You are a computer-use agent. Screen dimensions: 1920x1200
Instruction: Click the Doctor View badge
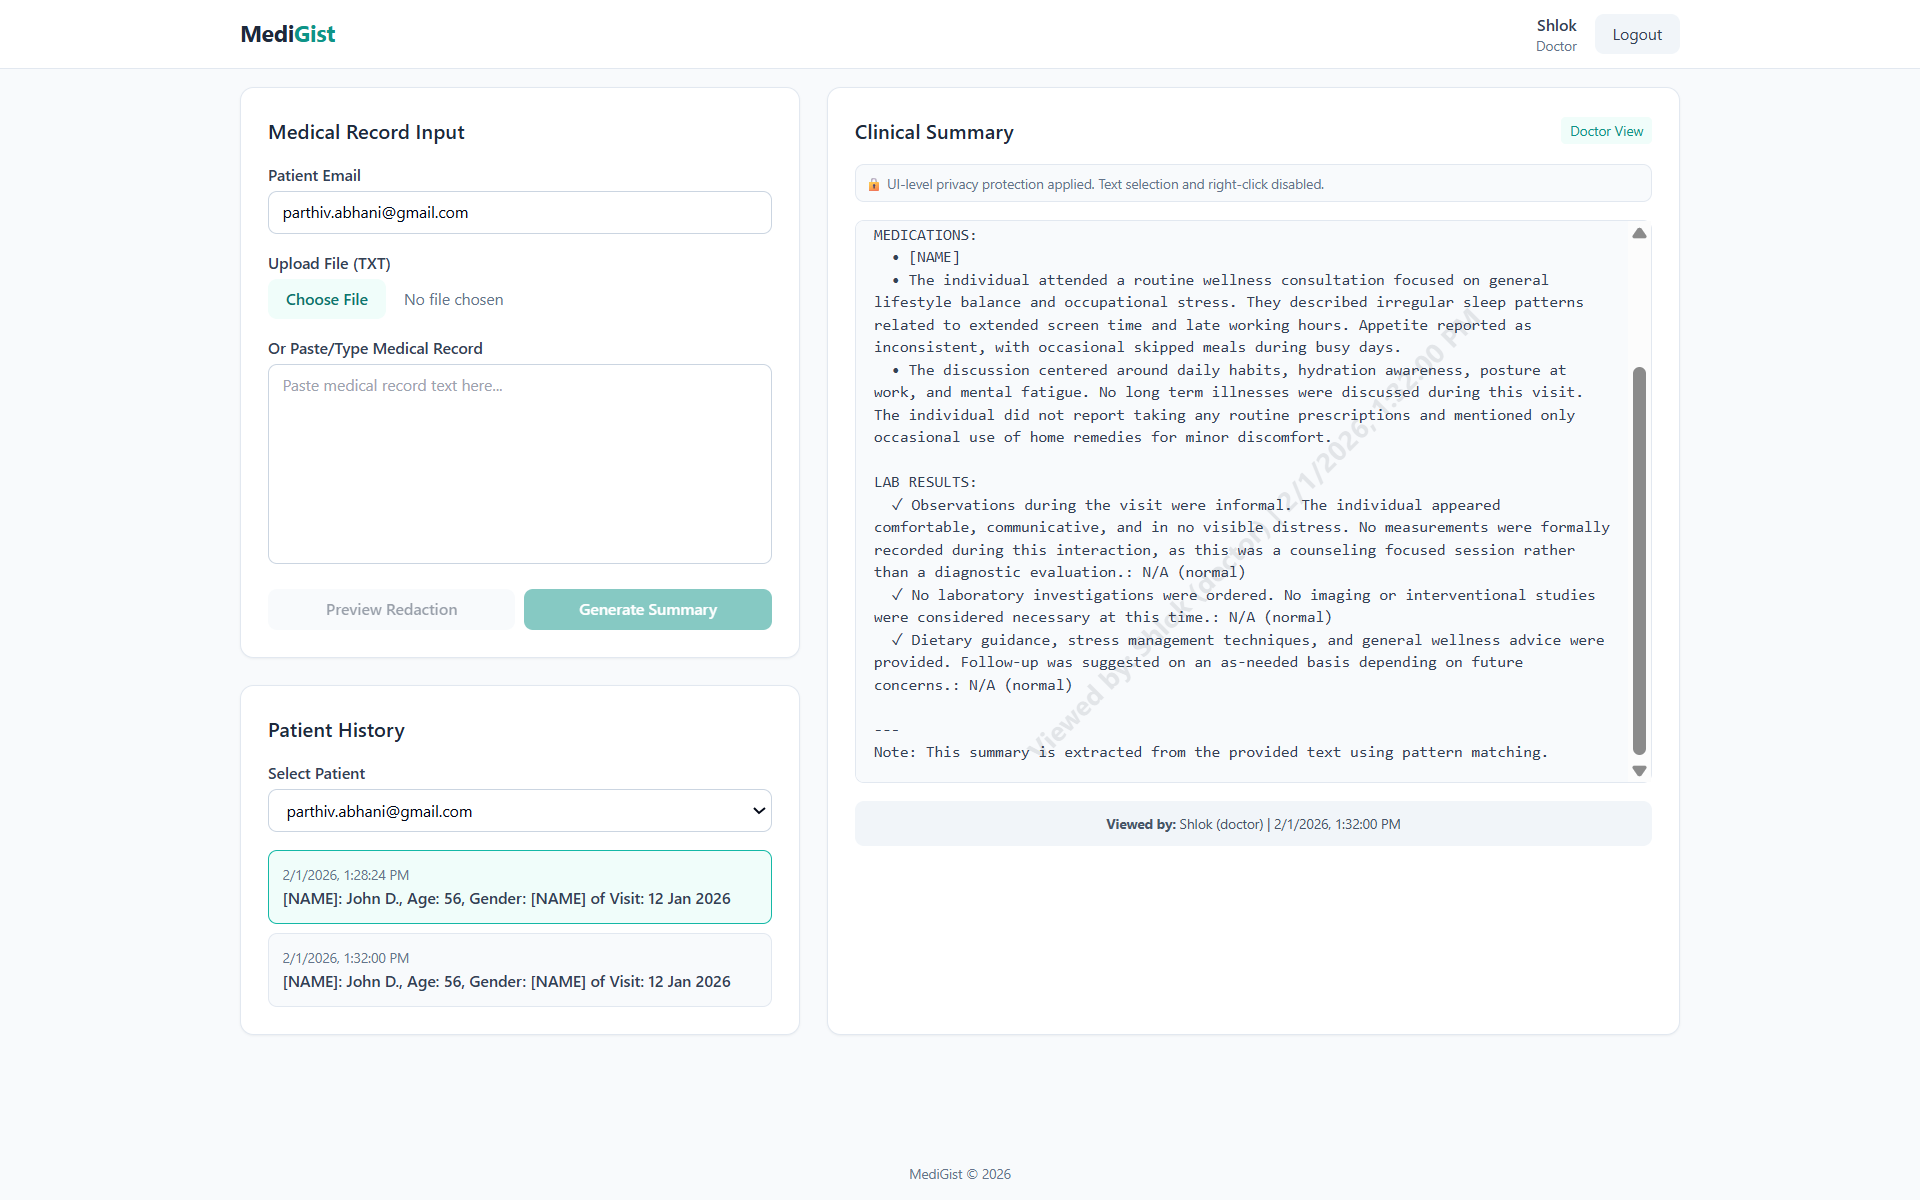1605,130
